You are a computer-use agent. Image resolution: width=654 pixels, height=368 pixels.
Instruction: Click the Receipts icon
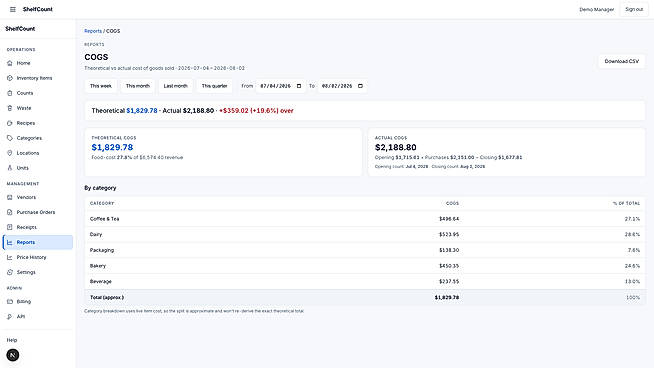[x=10, y=227]
